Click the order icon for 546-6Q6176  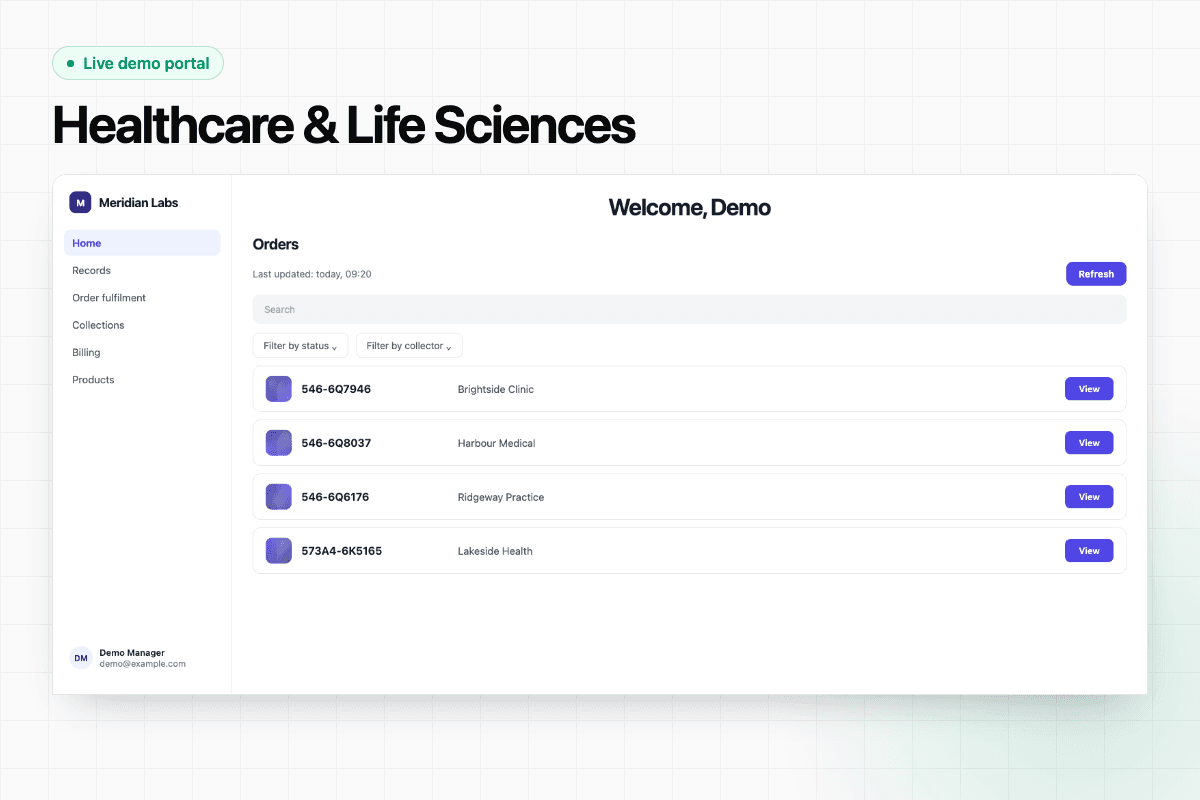pyautogui.click(x=279, y=497)
